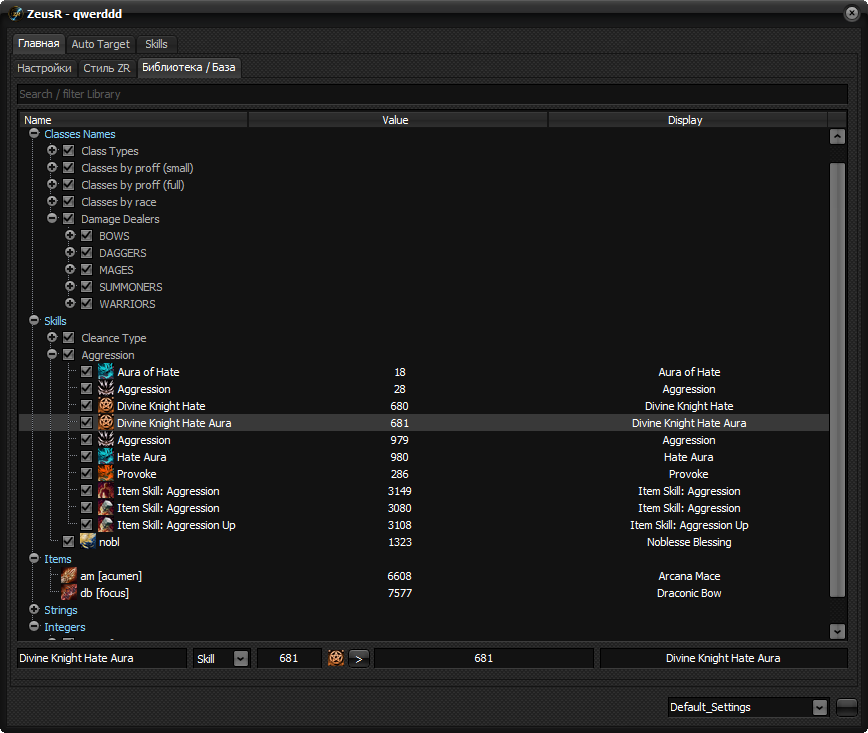Sort the library by the Value column header
This screenshot has height=733, width=868.
[x=398, y=120]
